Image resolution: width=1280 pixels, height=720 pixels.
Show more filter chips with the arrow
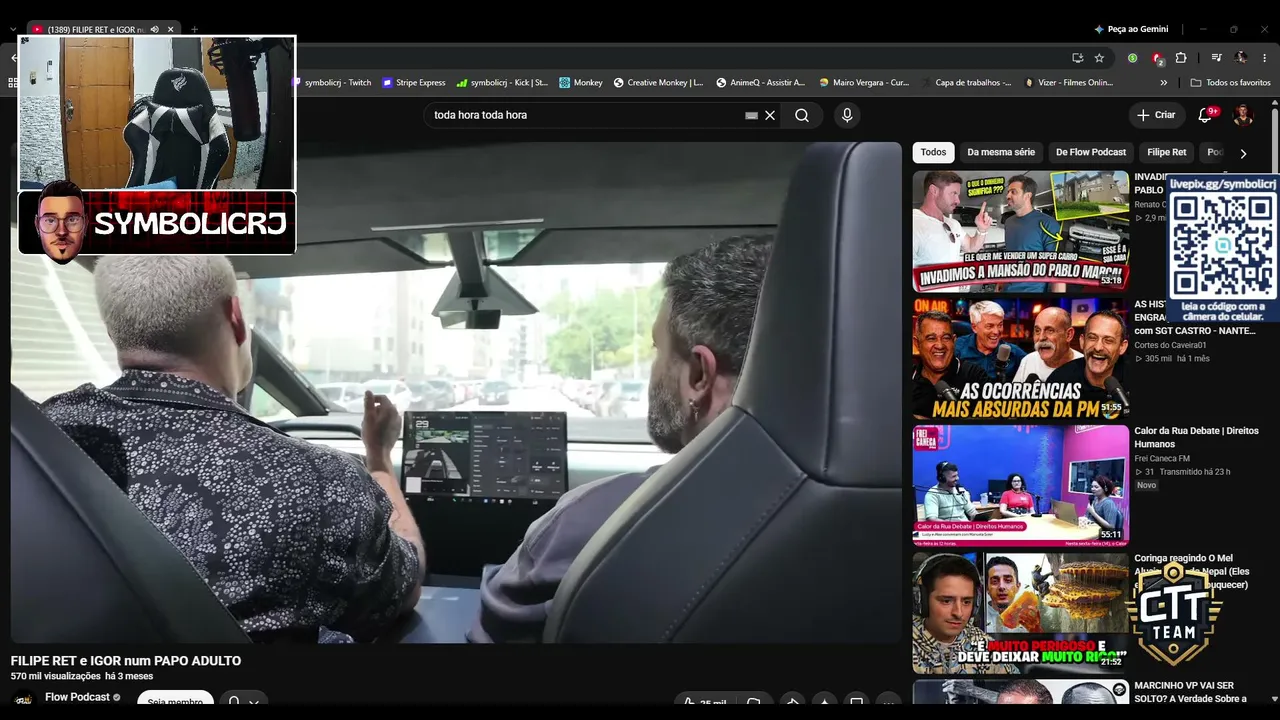1243,153
